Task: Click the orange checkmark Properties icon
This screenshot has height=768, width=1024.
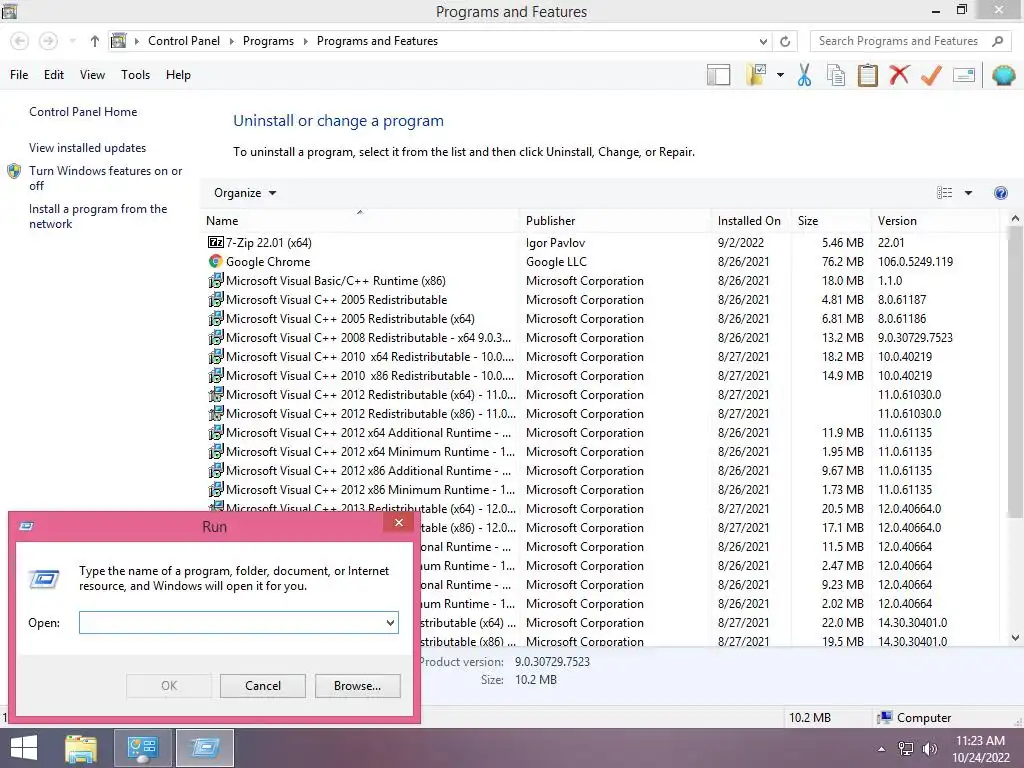Action: click(x=931, y=75)
